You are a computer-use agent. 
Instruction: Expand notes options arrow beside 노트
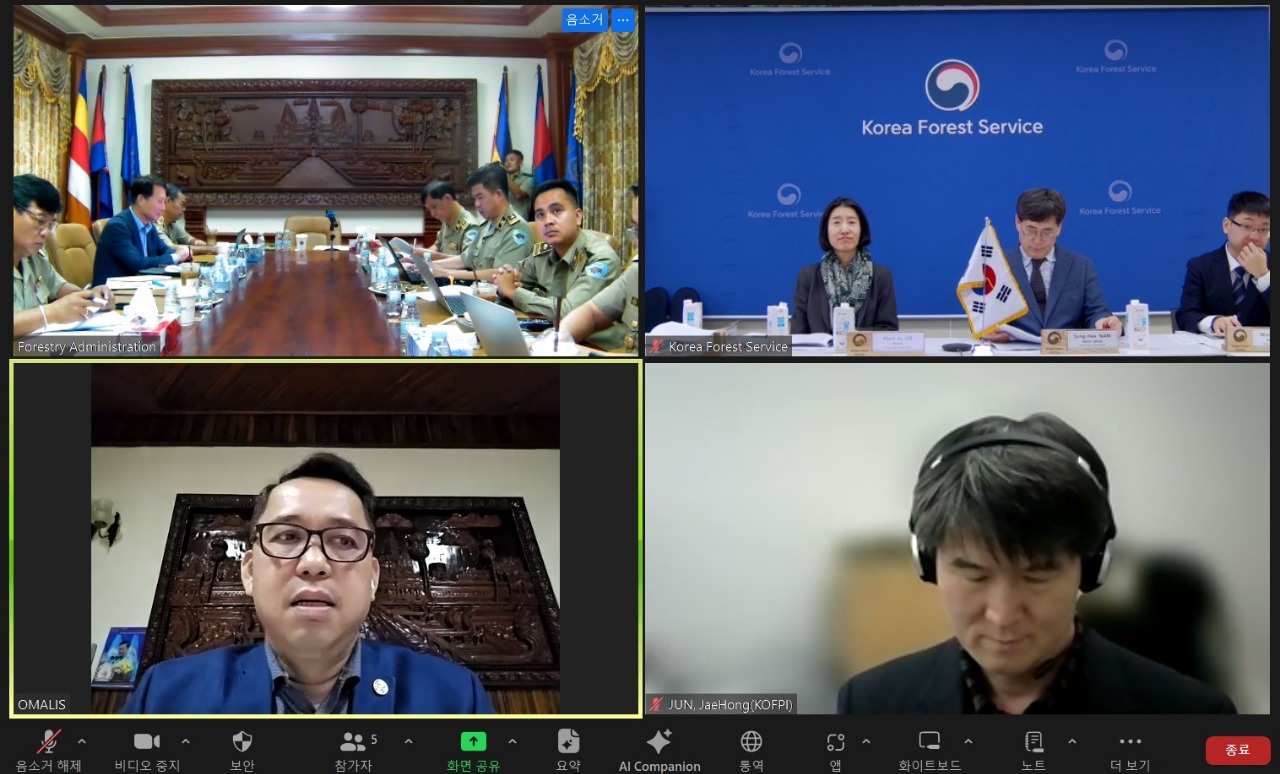1072,741
